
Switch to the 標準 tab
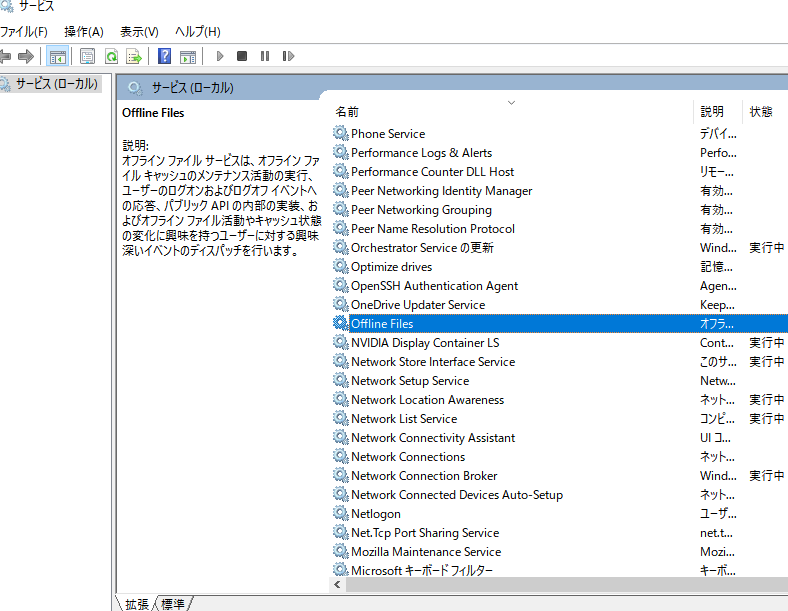[174, 603]
